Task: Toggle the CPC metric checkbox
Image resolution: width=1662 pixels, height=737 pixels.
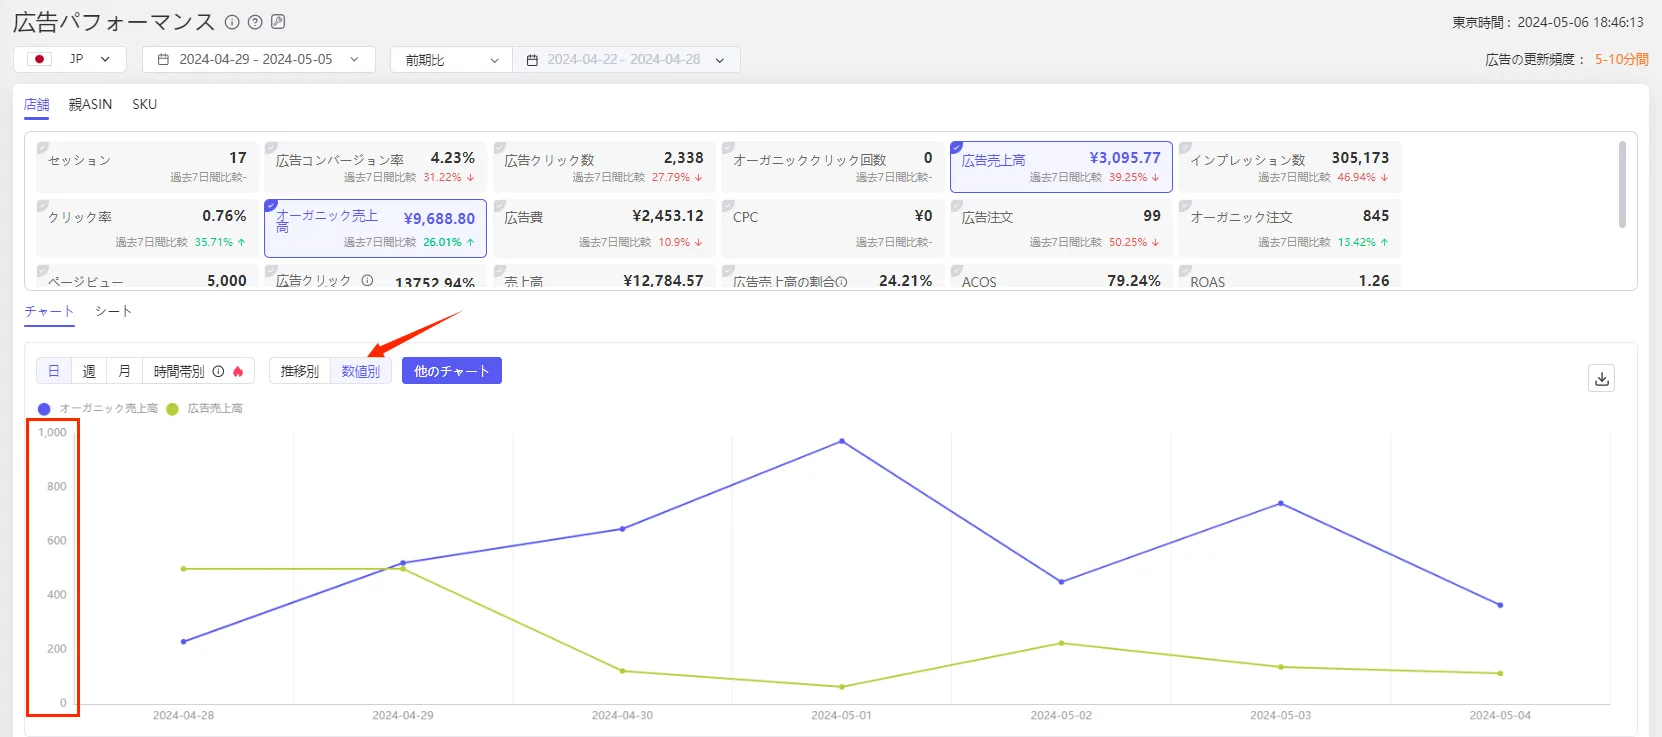Action: [728, 206]
